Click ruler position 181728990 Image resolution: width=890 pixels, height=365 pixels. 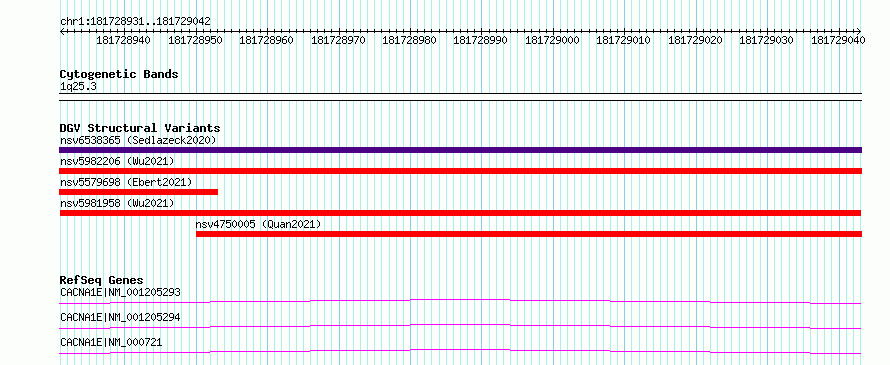481,40
